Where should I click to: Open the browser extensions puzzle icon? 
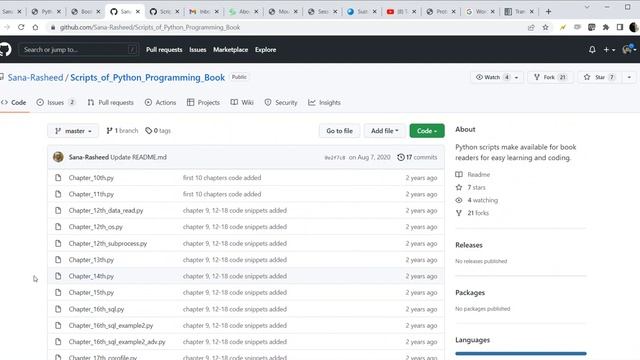606,27
